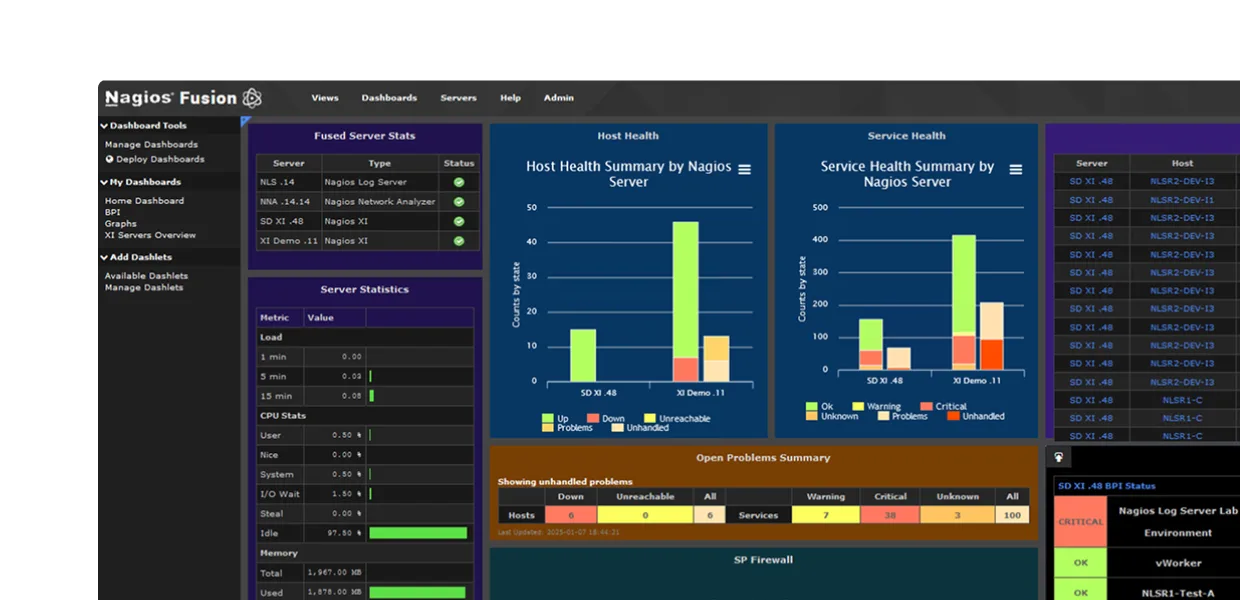Open Manage Dashboards
The height and width of the screenshot is (600, 1240).
click(151, 144)
